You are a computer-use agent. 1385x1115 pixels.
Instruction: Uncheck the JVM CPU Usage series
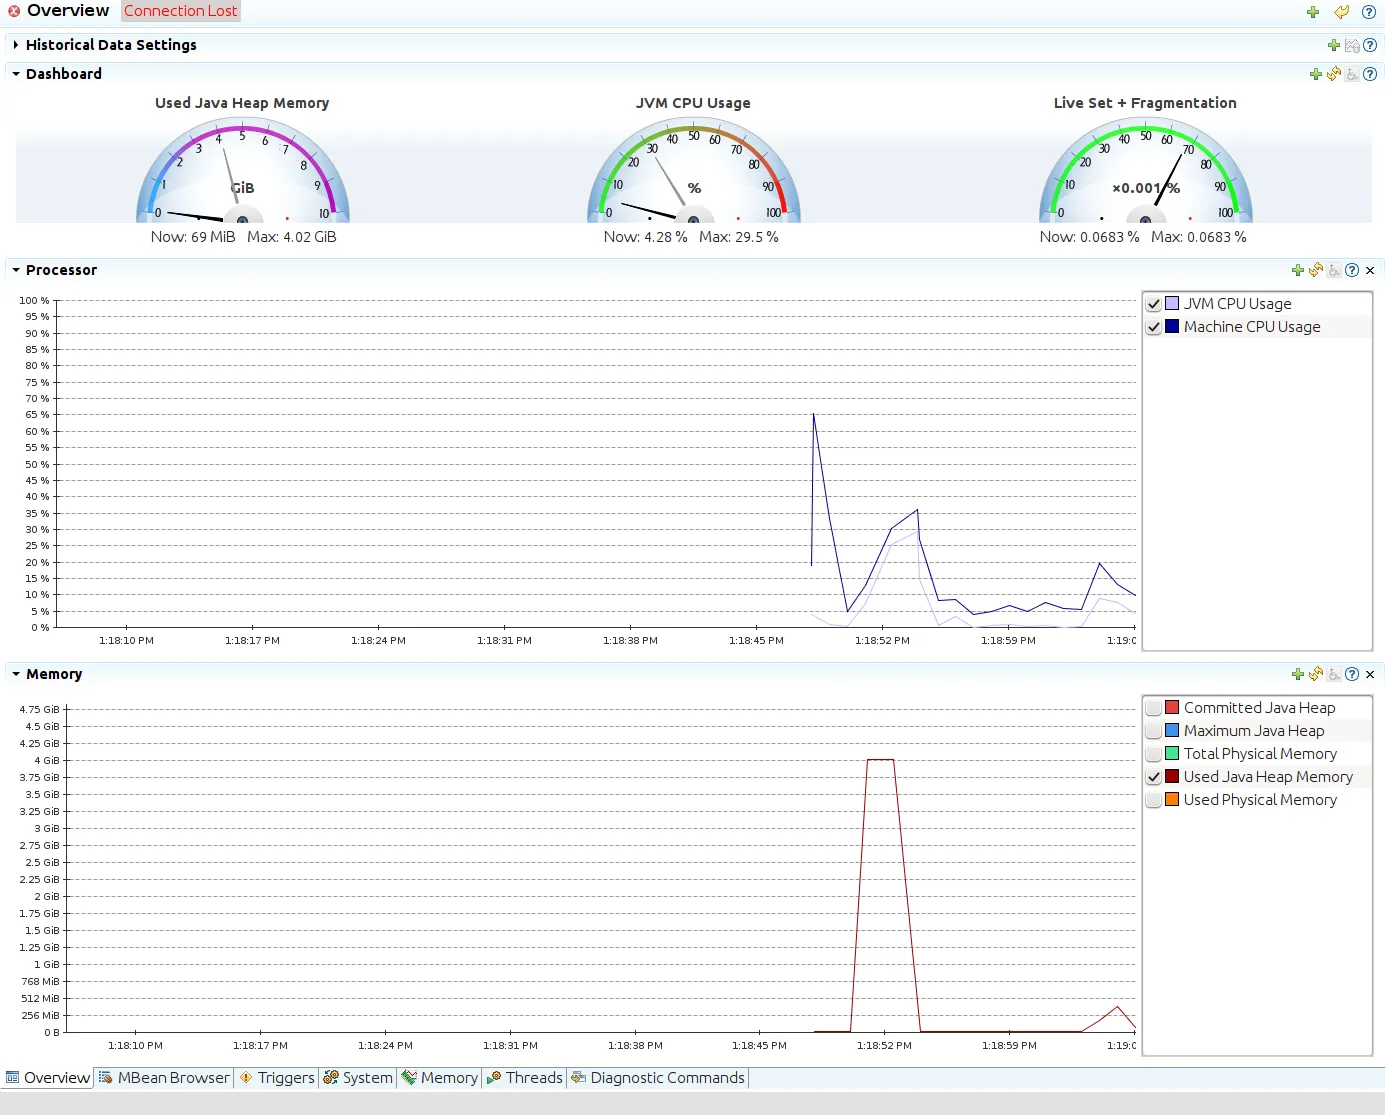1154,304
